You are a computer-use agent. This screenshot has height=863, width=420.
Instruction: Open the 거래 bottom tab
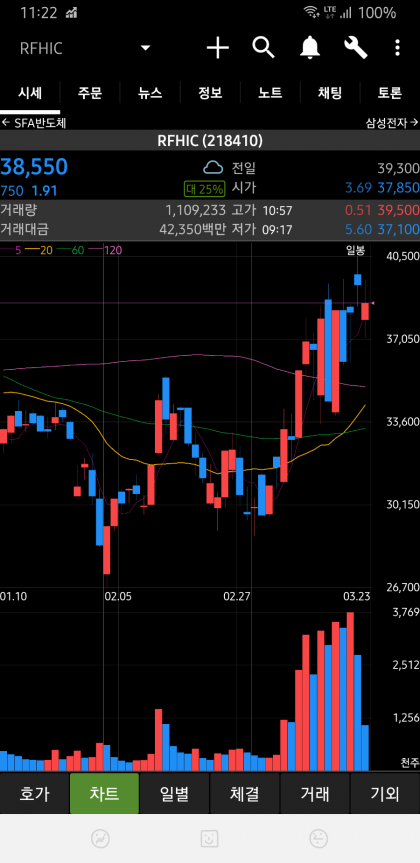315,794
